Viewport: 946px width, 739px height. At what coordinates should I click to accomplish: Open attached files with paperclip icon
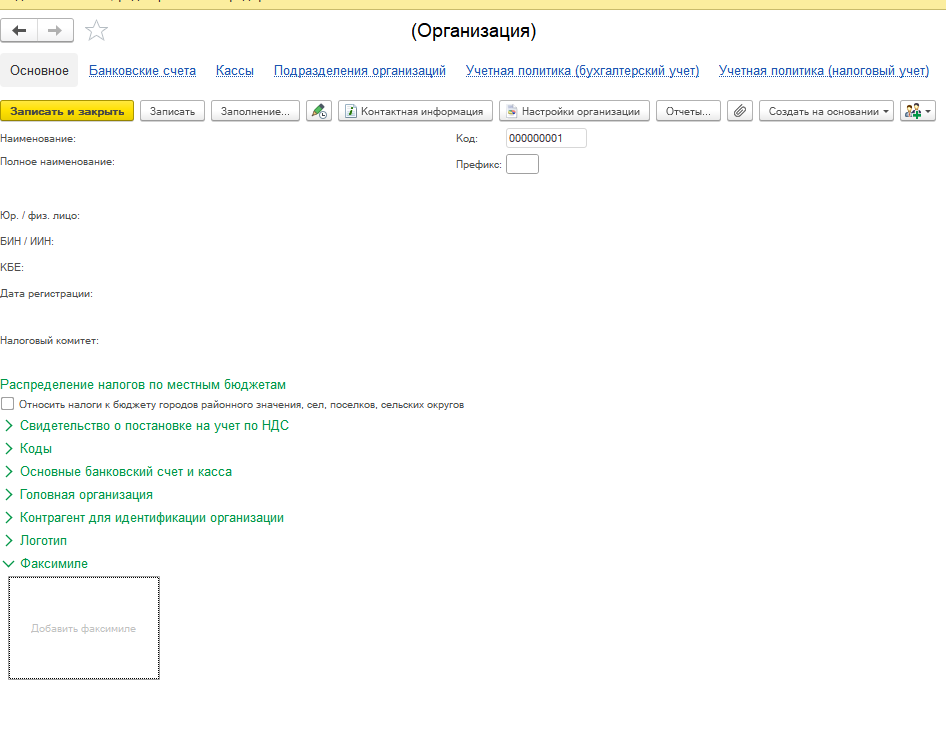(x=739, y=111)
